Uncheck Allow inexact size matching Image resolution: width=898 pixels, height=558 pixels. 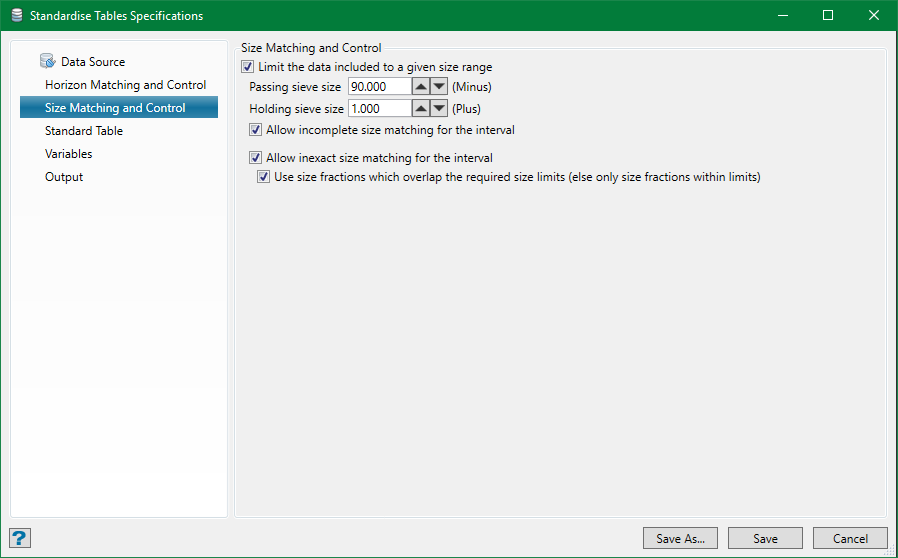(x=255, y=158)
